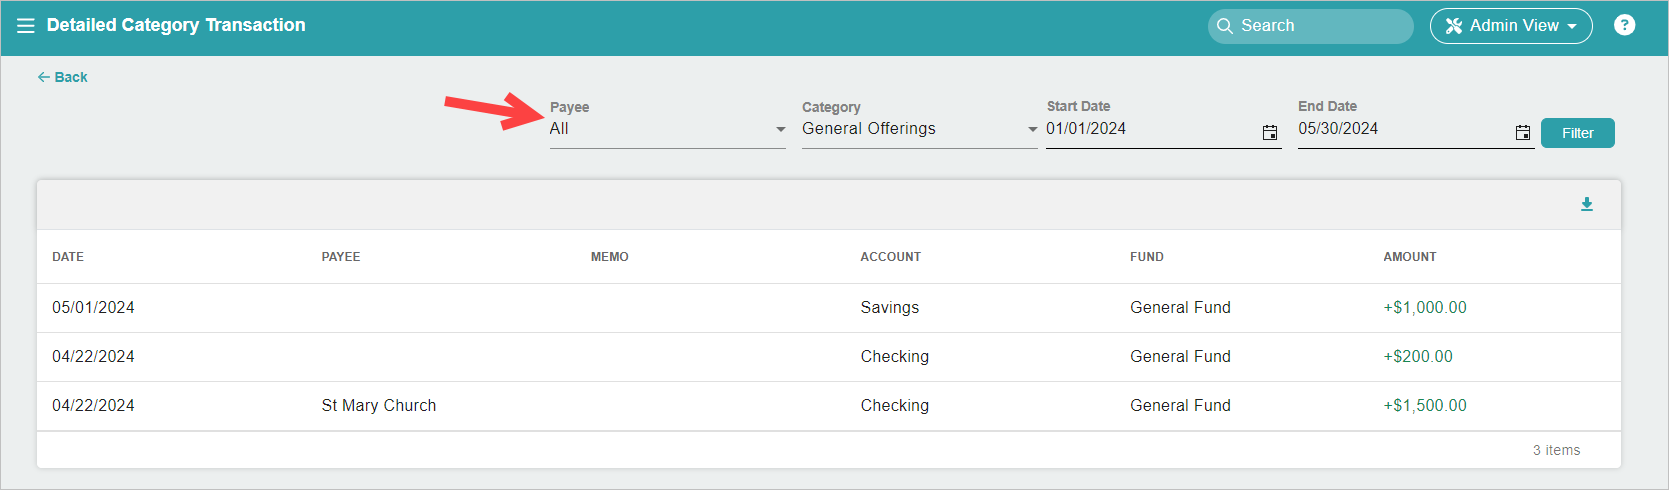Select the Savings account cell
The image size is (1669, 490).
(890, 308)
